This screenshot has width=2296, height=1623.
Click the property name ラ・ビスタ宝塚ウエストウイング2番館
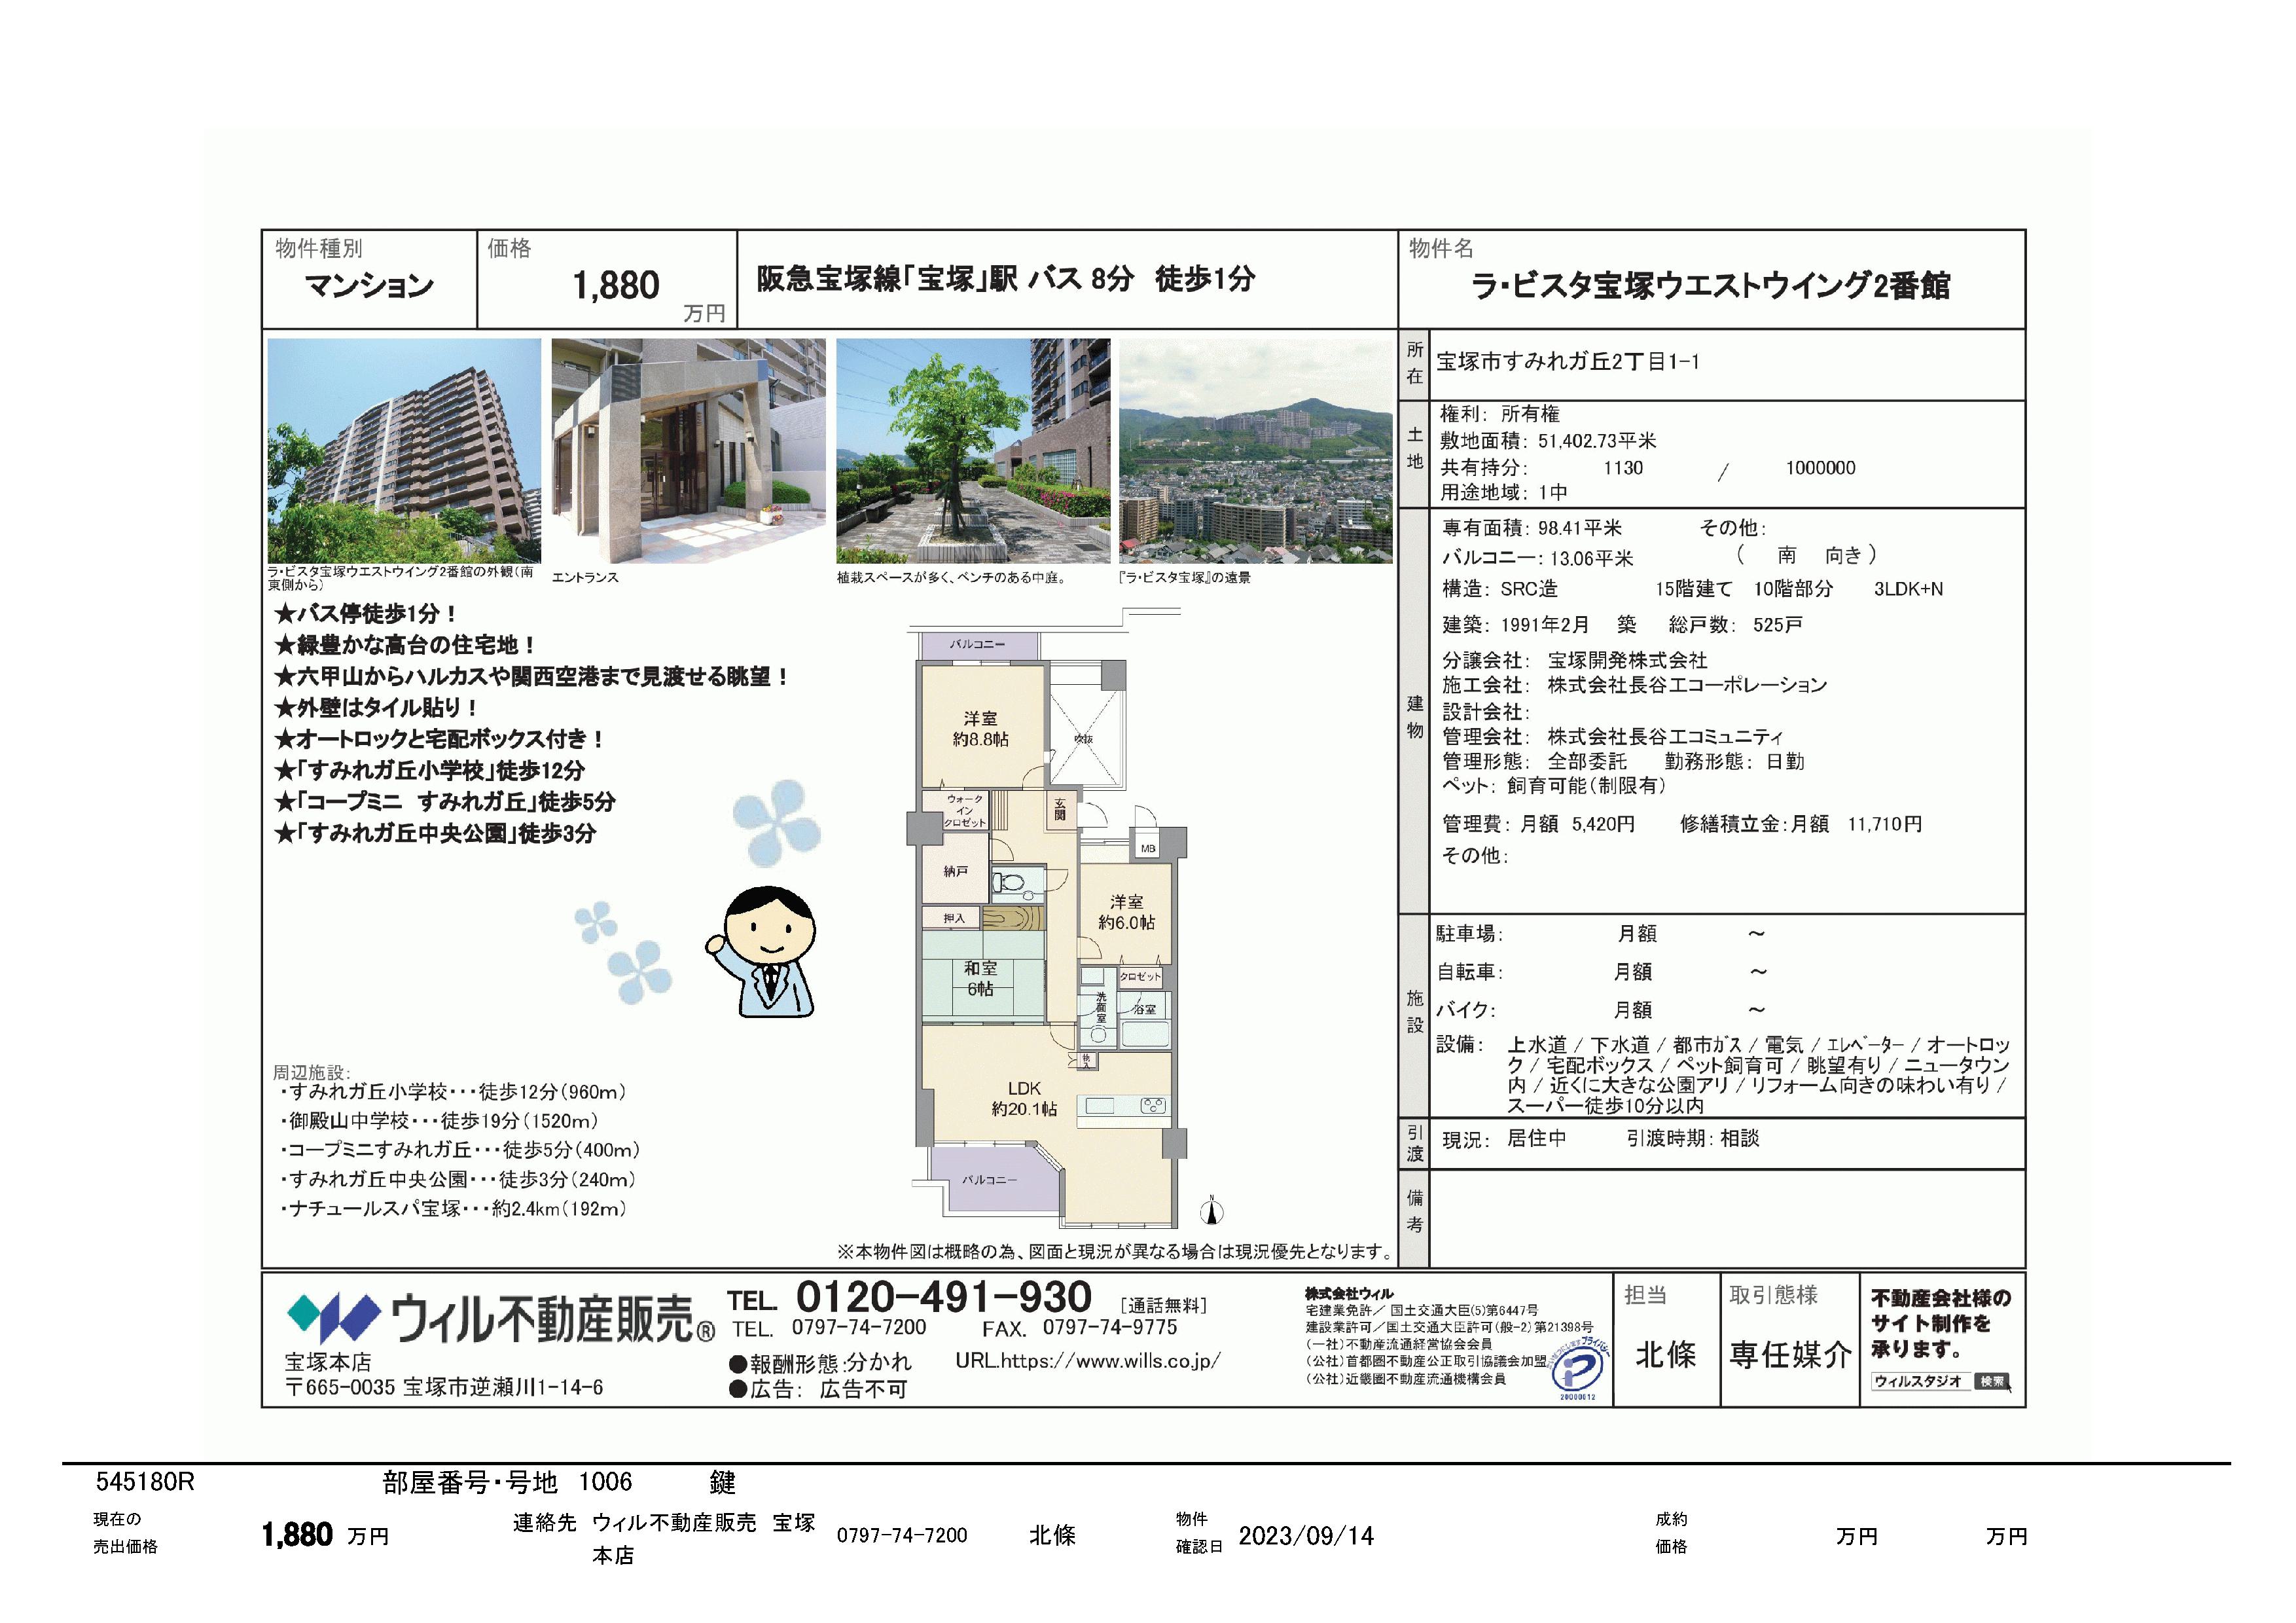(1710, 286)
